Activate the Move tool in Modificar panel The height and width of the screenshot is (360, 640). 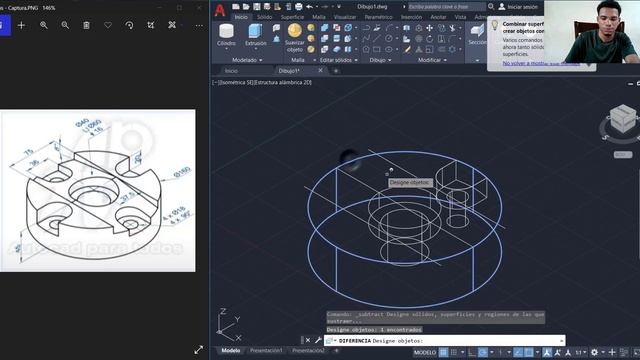tap(429, 28)
